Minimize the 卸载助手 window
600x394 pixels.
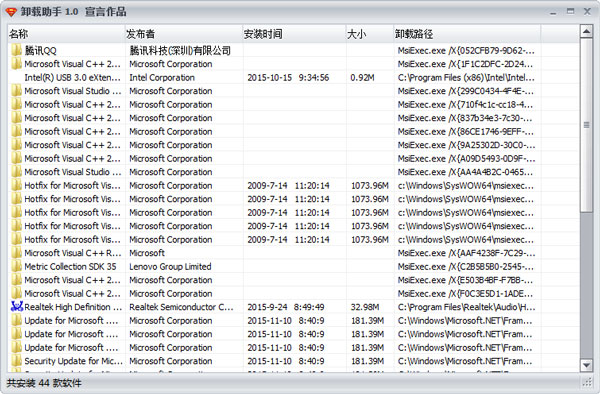coord(553,12)
